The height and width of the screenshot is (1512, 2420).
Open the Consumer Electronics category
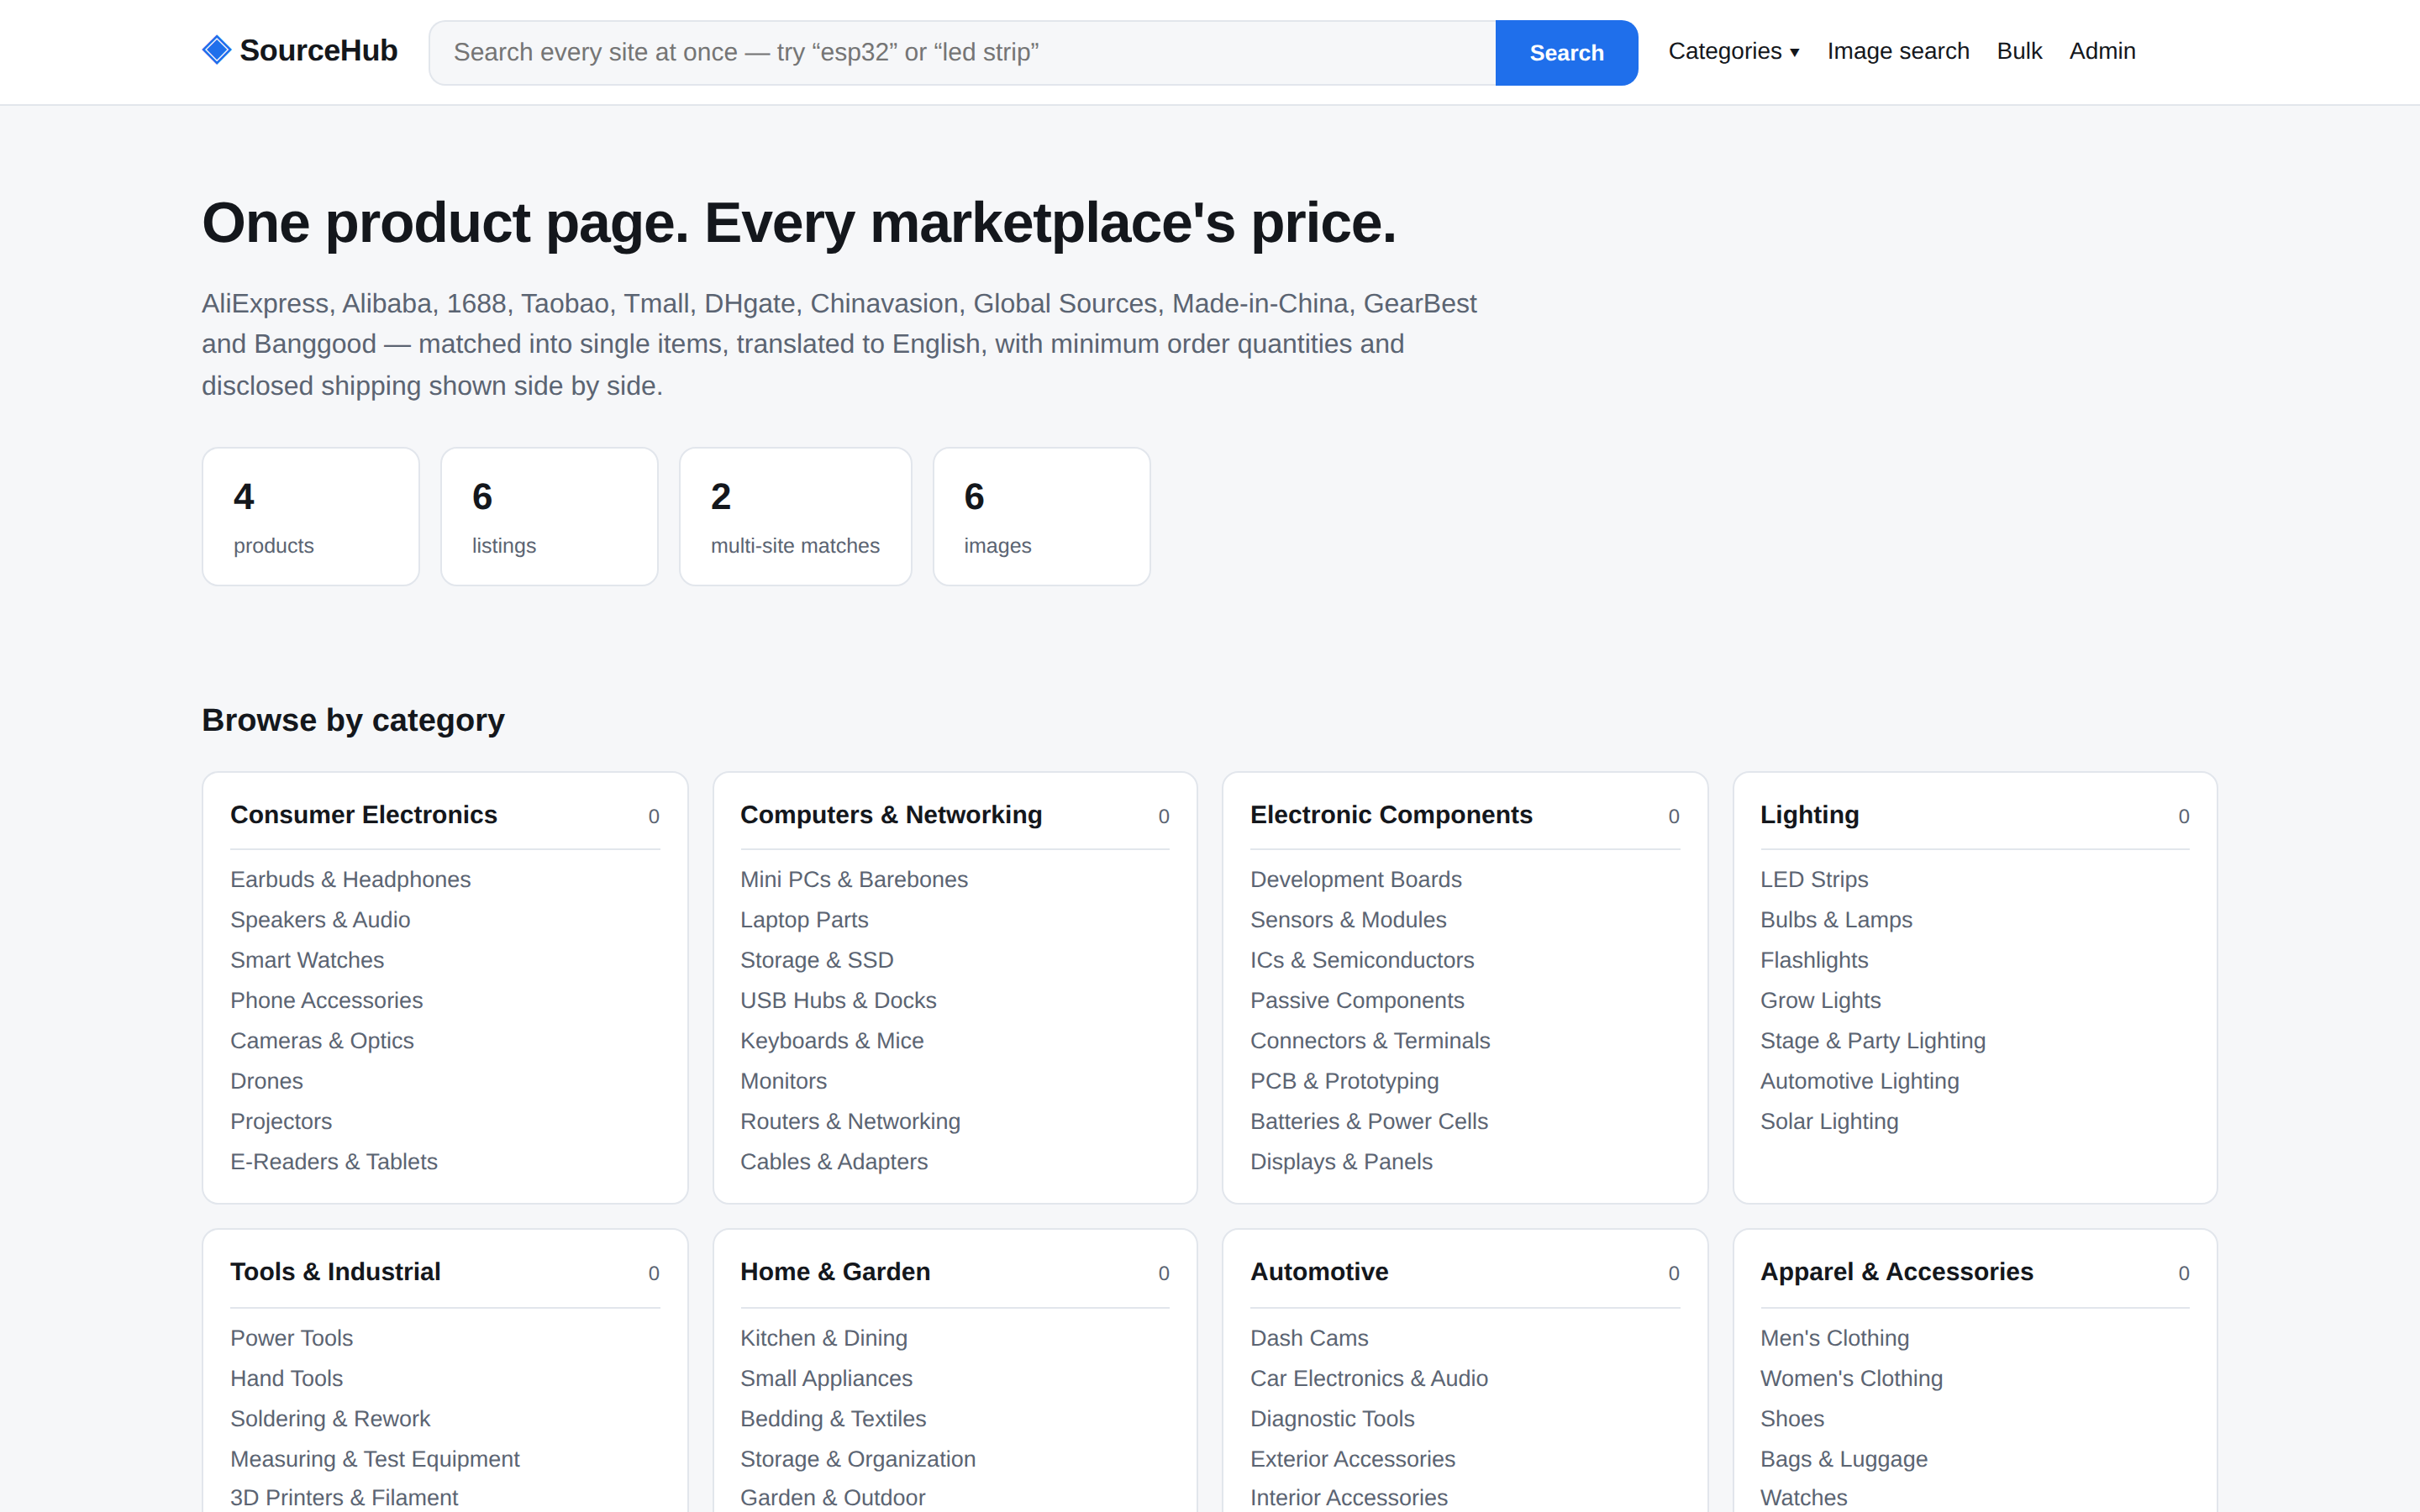click(363, 815)
